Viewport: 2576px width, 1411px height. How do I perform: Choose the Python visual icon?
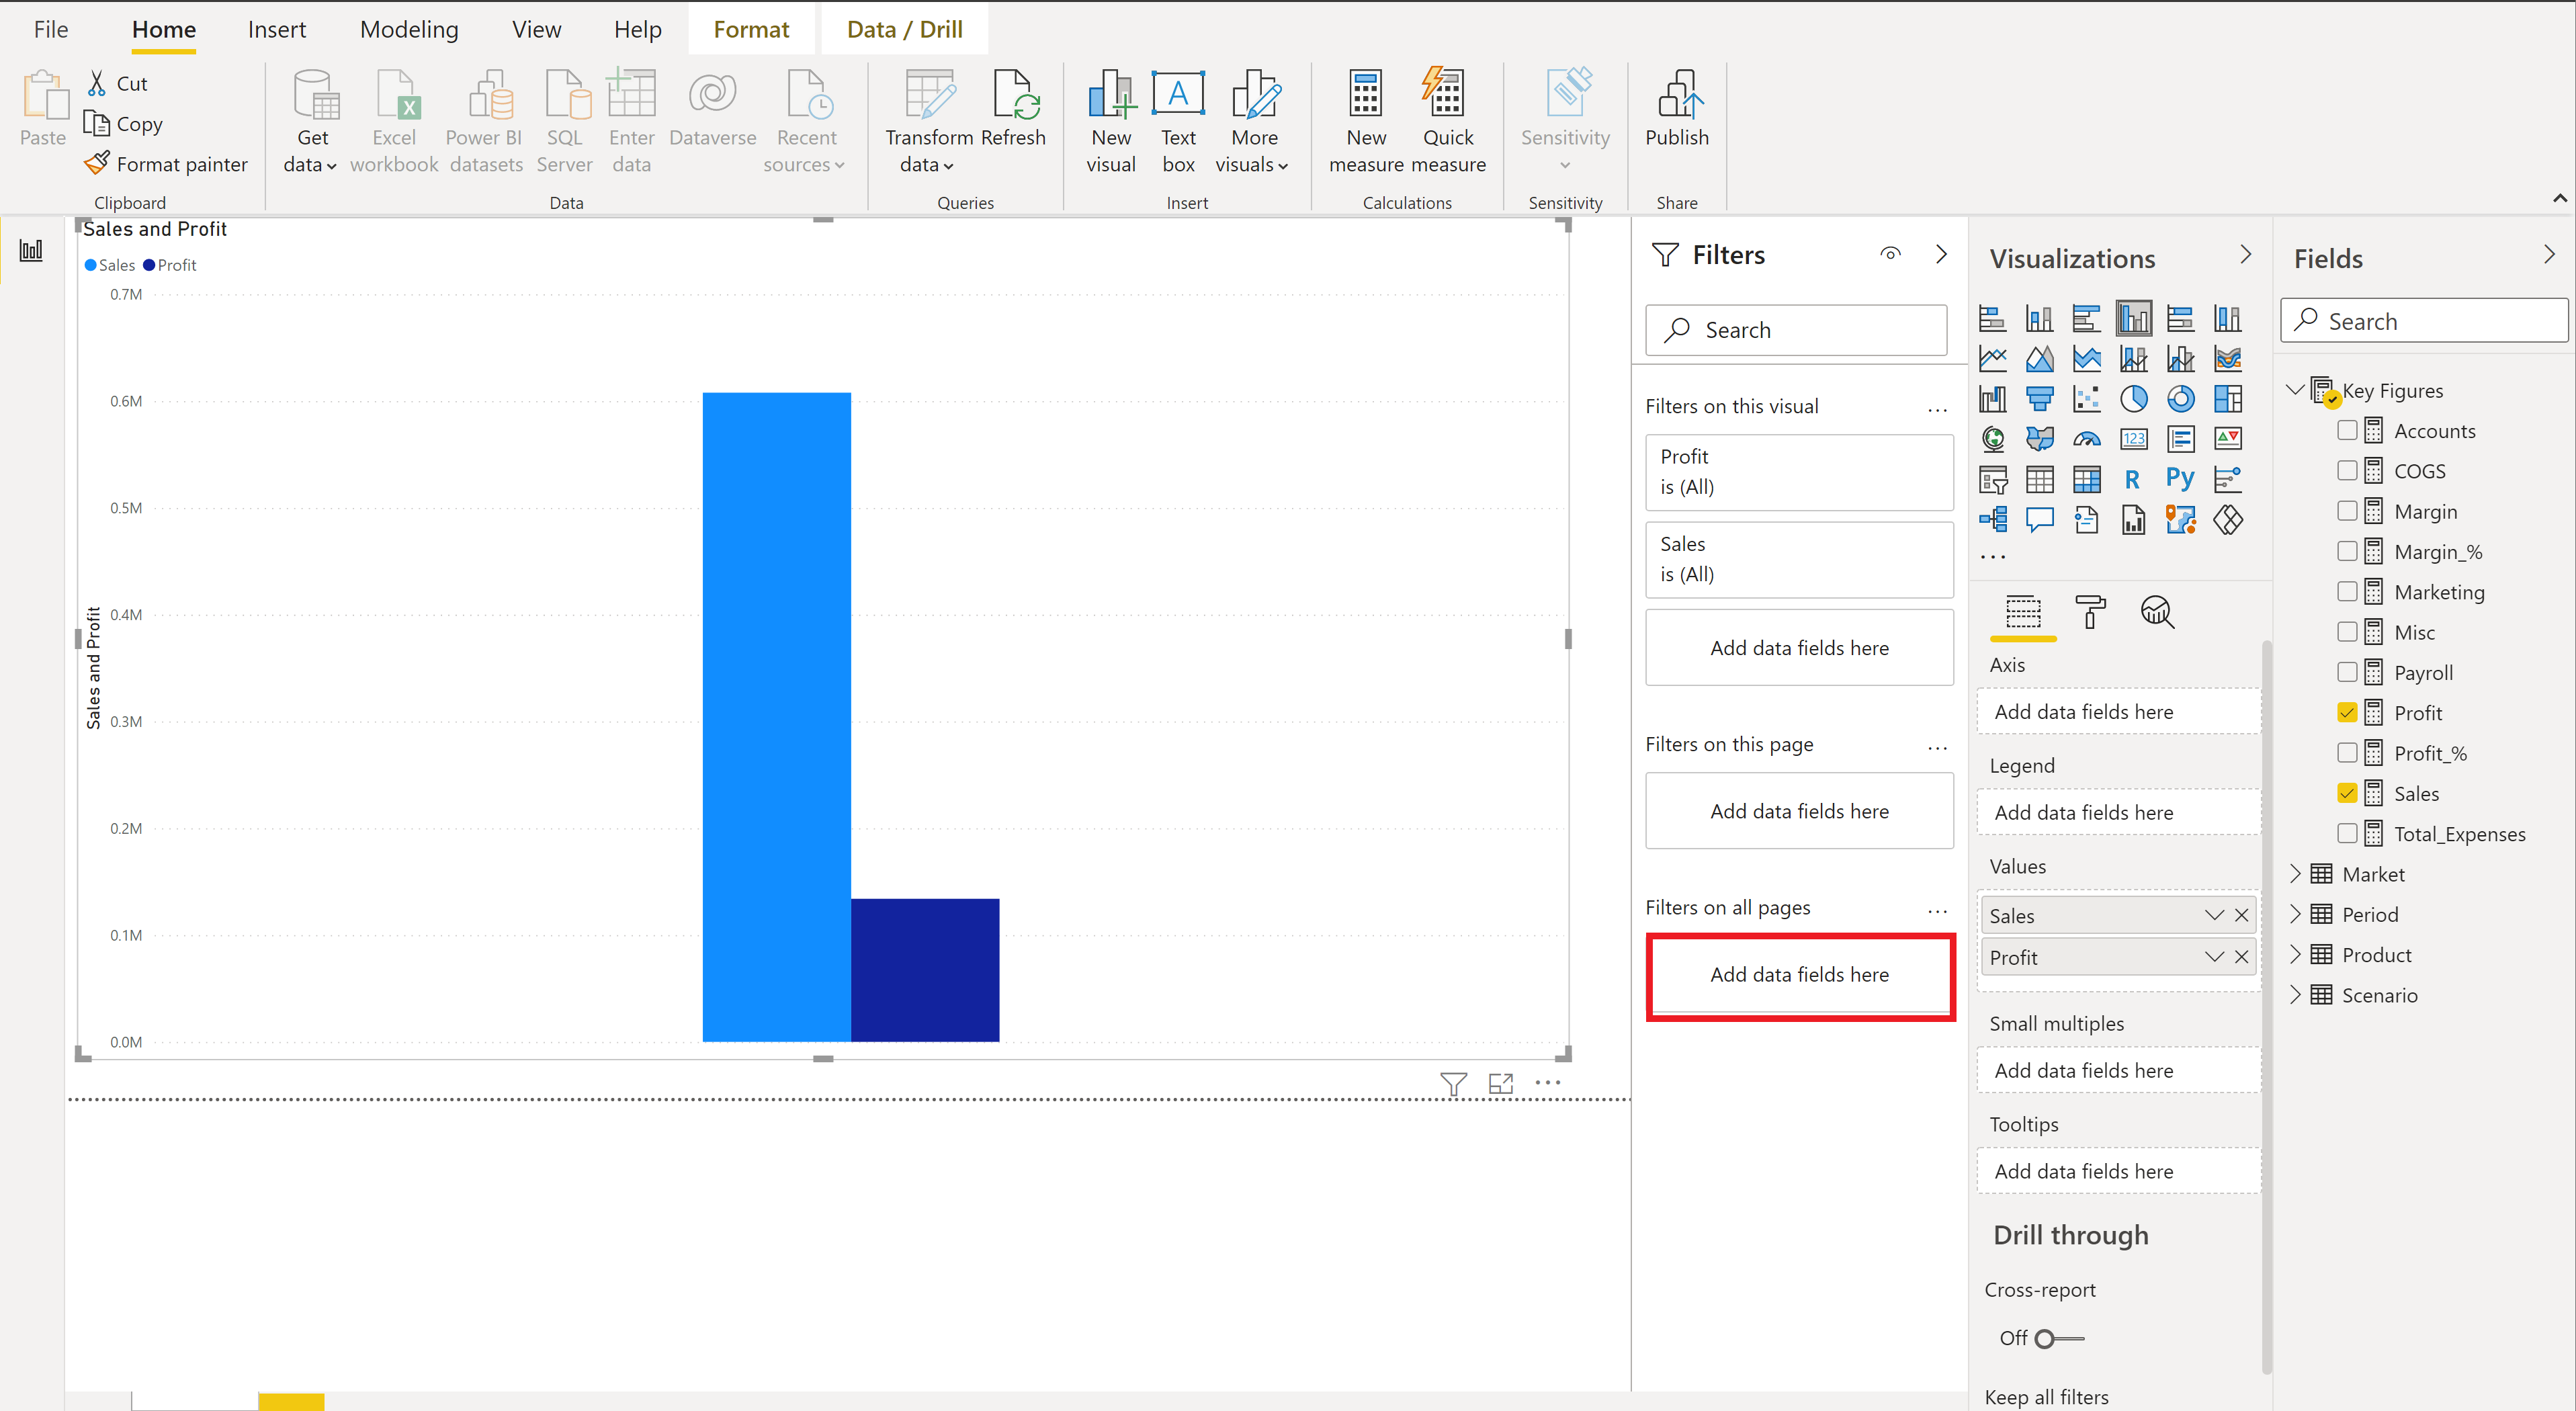point(2180,479)
